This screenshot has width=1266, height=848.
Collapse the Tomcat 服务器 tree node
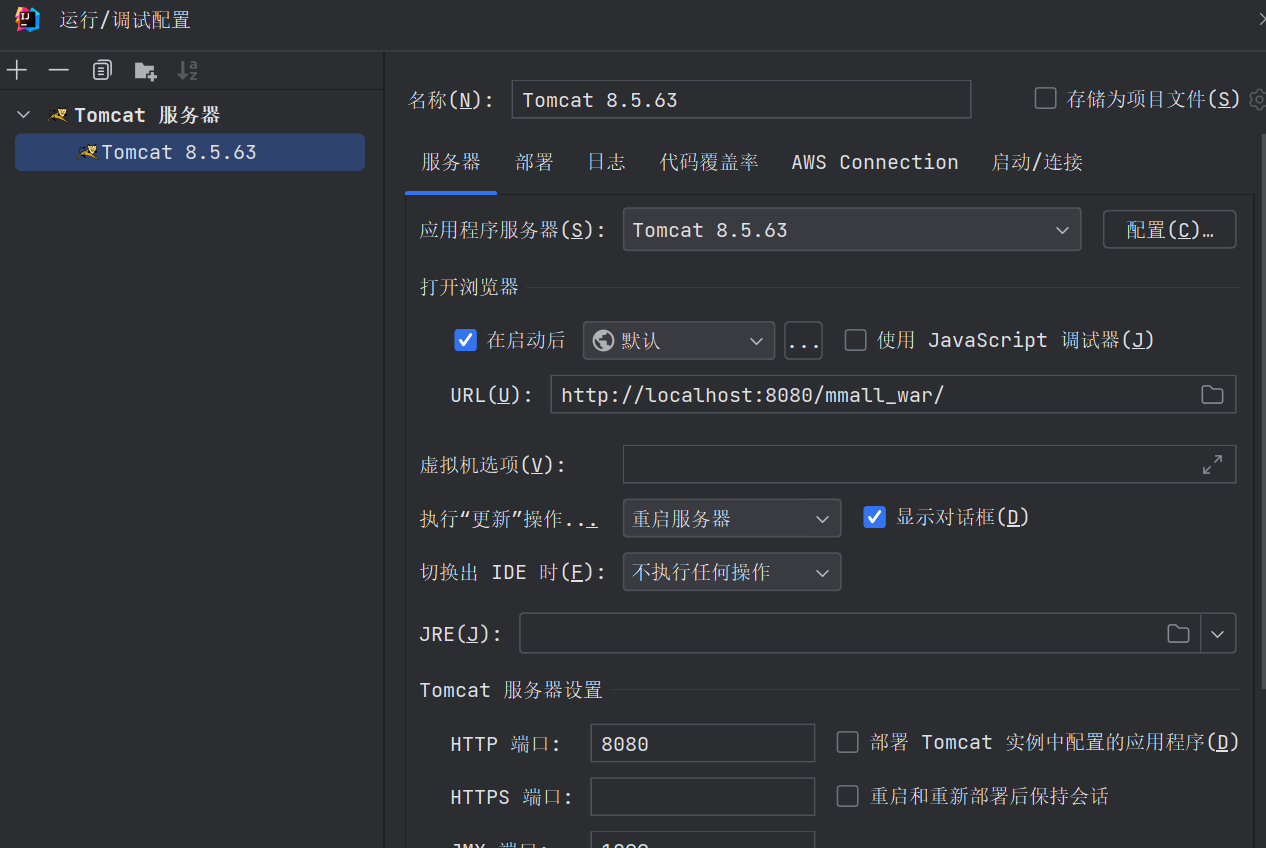pos(24,115)
